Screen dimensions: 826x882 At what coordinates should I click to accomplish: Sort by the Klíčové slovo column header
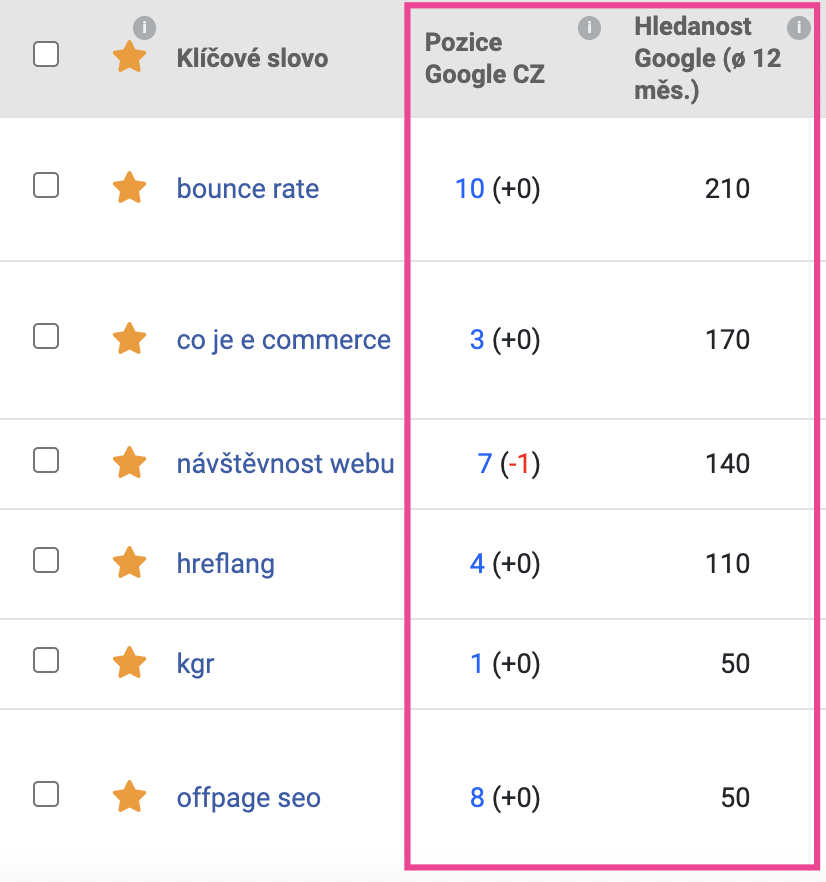(252, 58)
